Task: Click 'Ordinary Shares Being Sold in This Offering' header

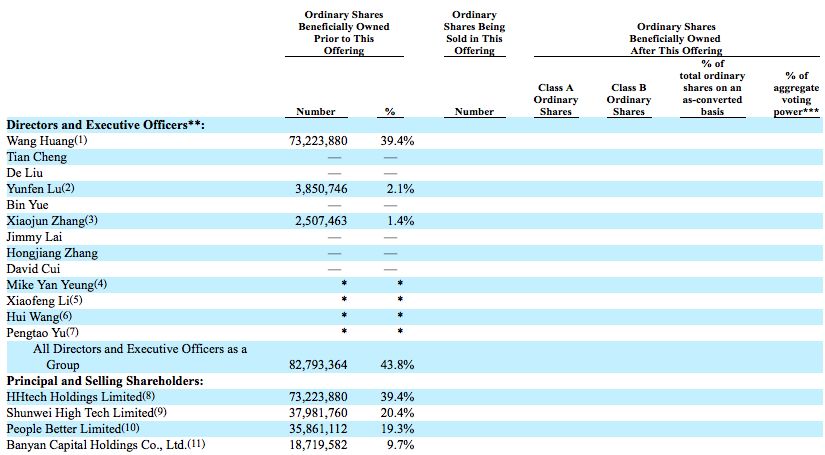Action: 474,33
